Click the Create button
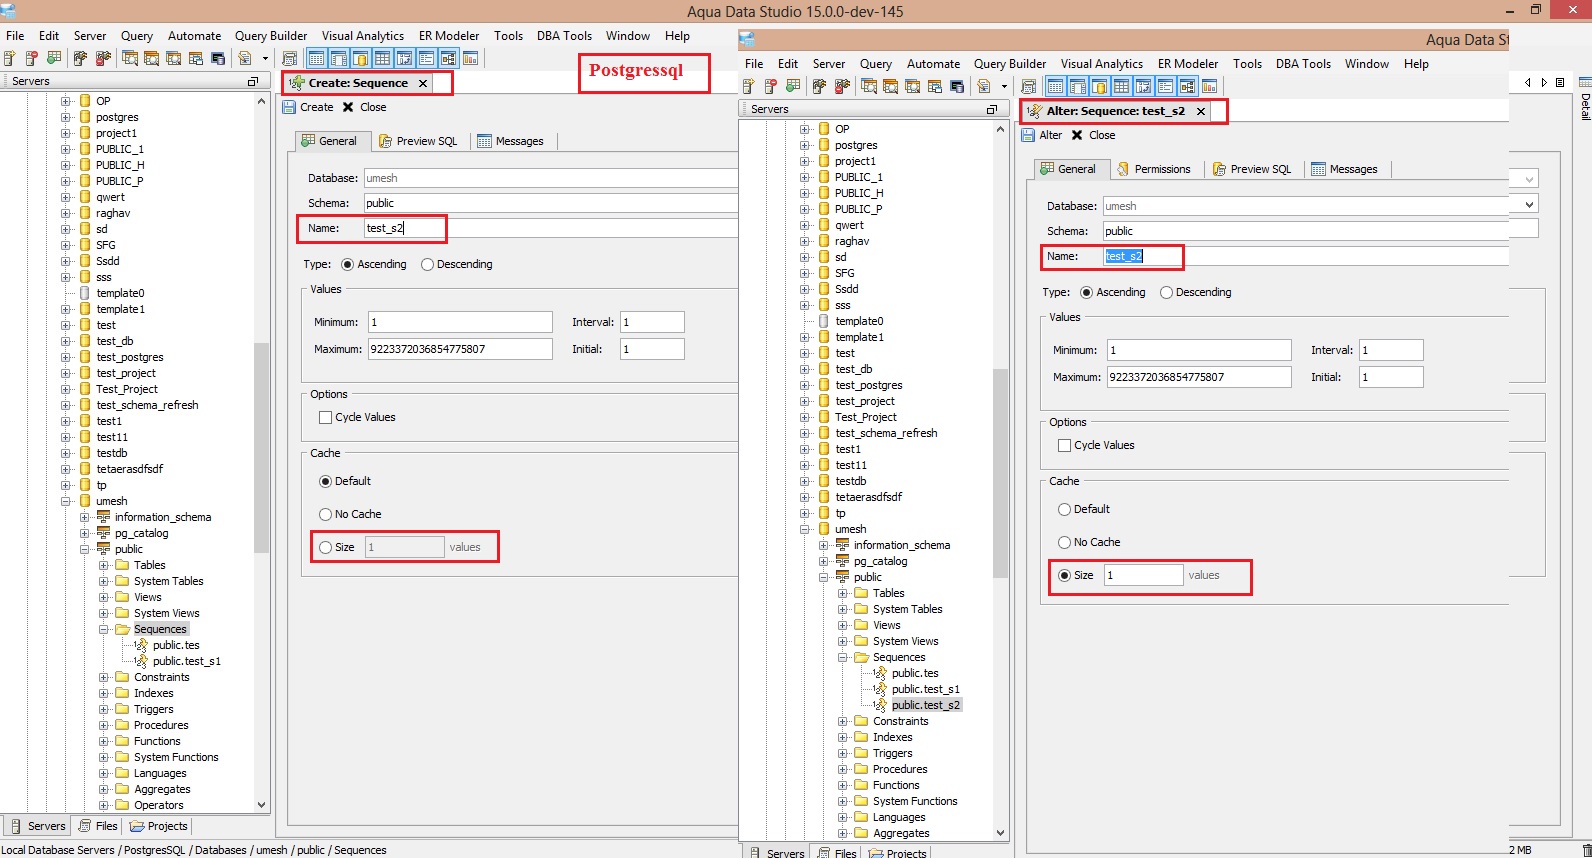The height and width of the screenshot is (858, 1592). [x=308, y=107]
